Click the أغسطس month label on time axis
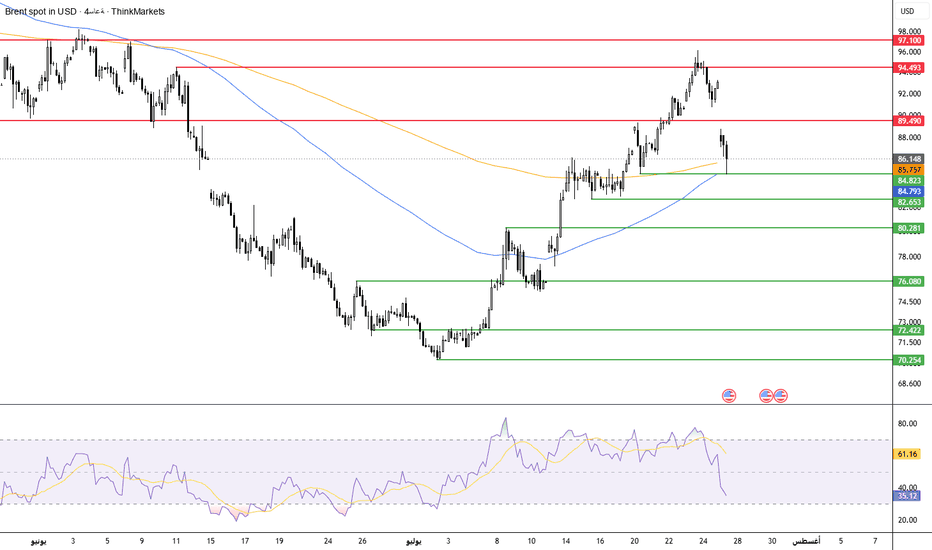The image size is (932, 550). tap(806, 541)
